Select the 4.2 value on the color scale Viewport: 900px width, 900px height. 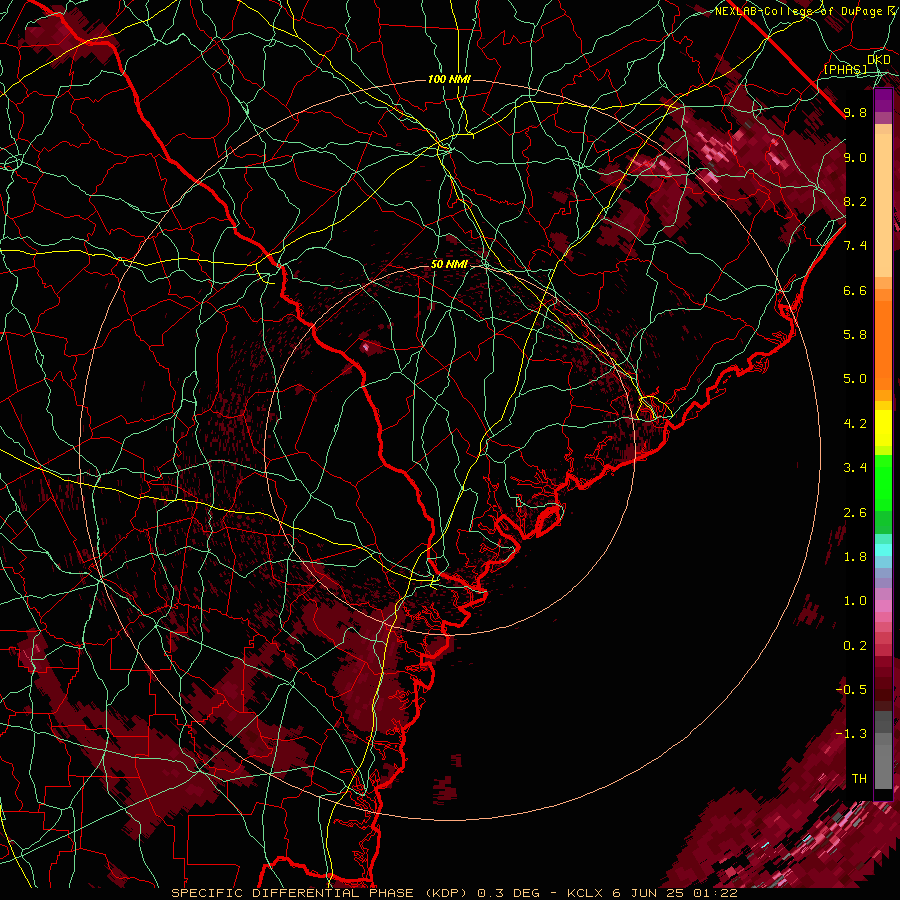[x=855, y=424]
